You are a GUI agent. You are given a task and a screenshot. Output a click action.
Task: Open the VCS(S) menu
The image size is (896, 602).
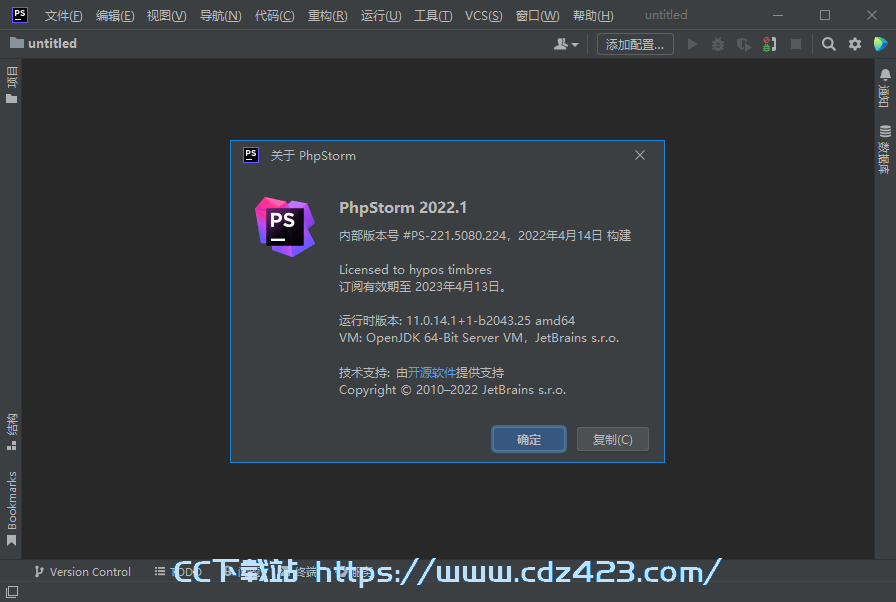483,15
